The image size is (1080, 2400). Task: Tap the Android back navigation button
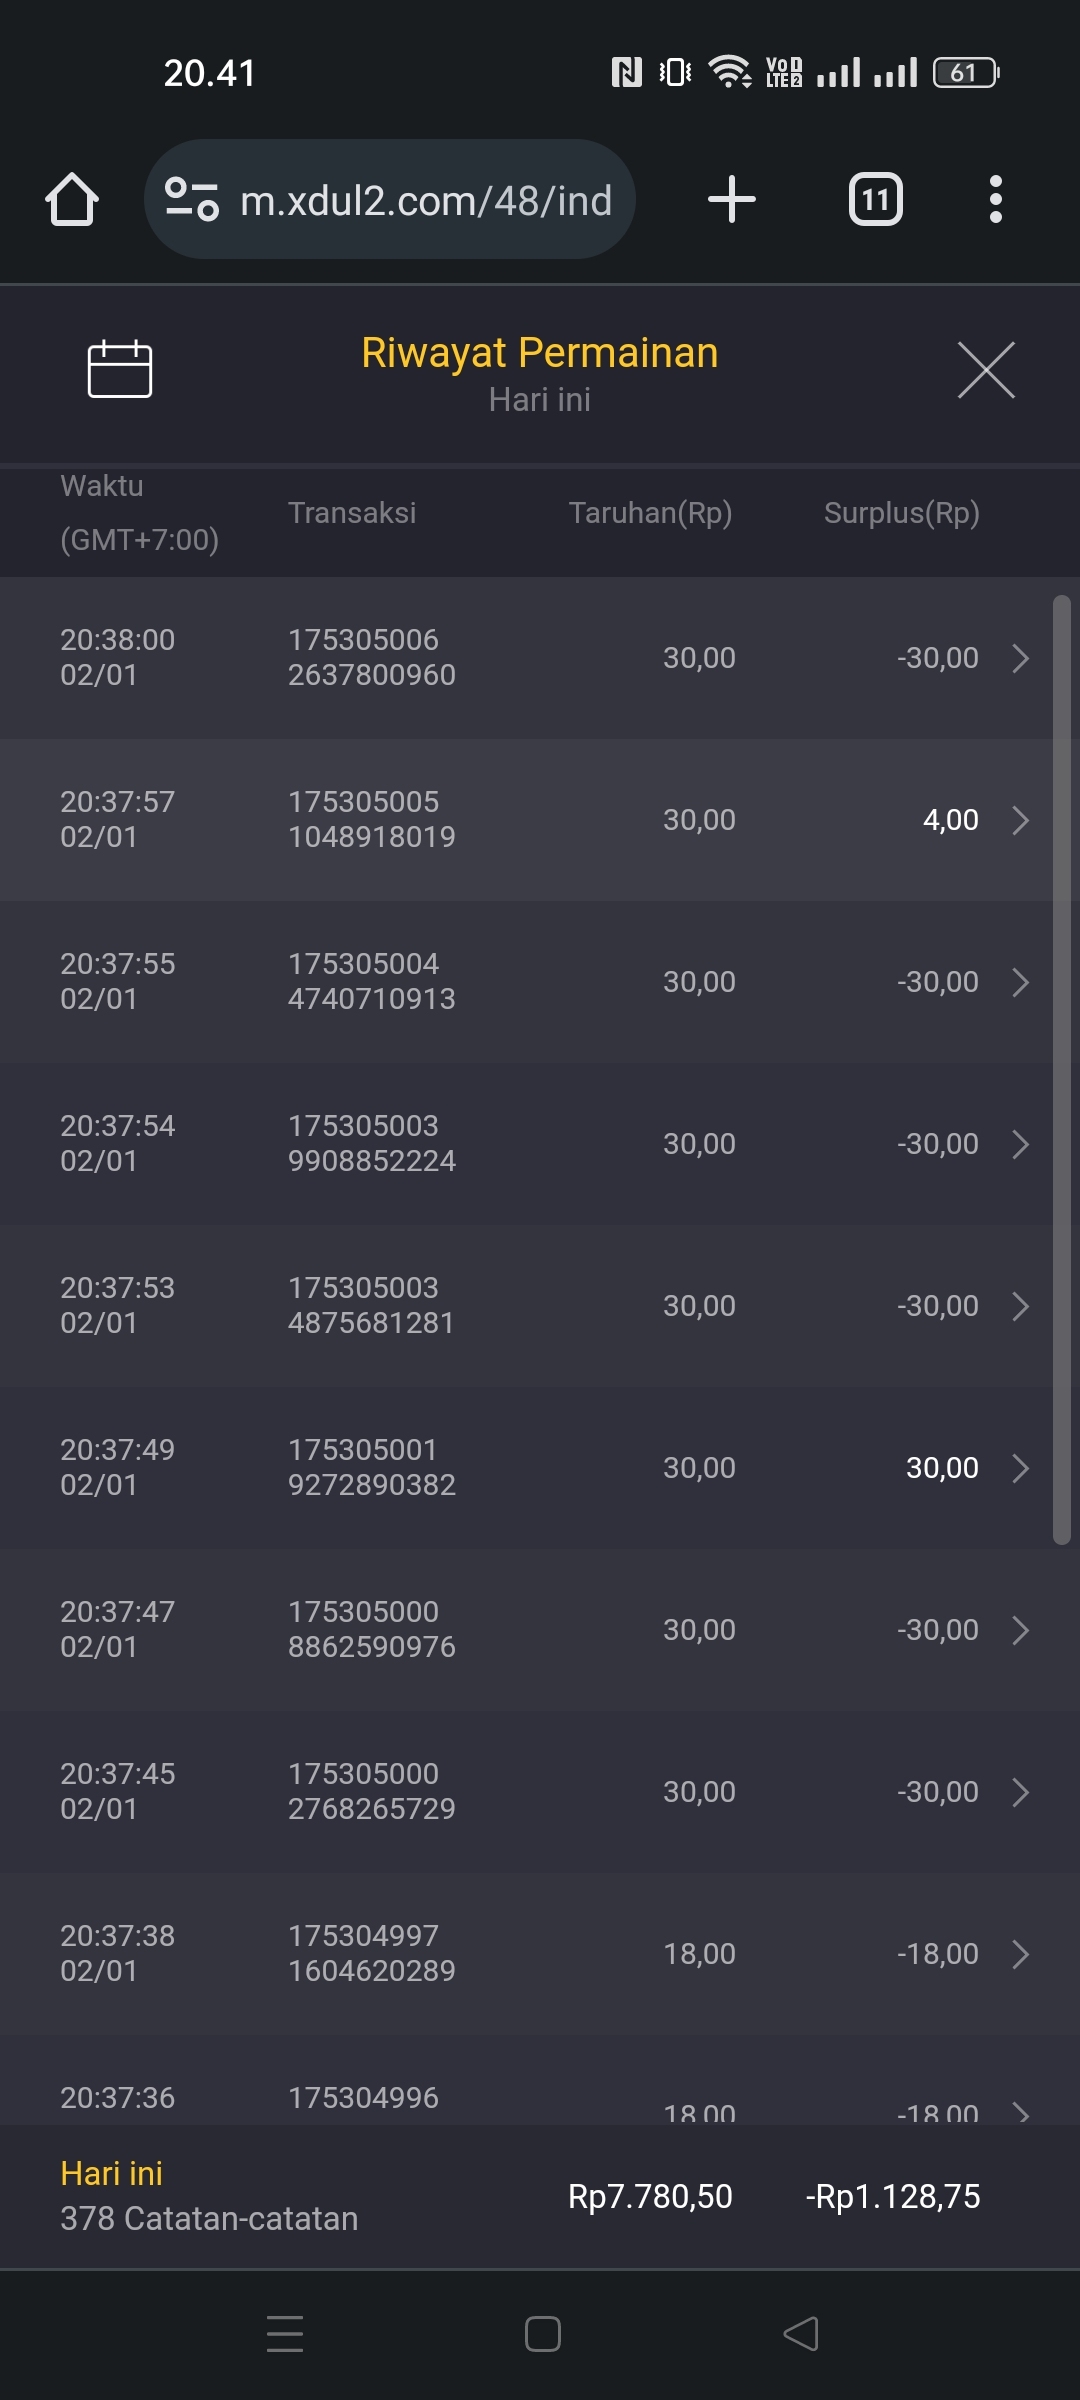pyautogui.click(x=801, y=2334)
